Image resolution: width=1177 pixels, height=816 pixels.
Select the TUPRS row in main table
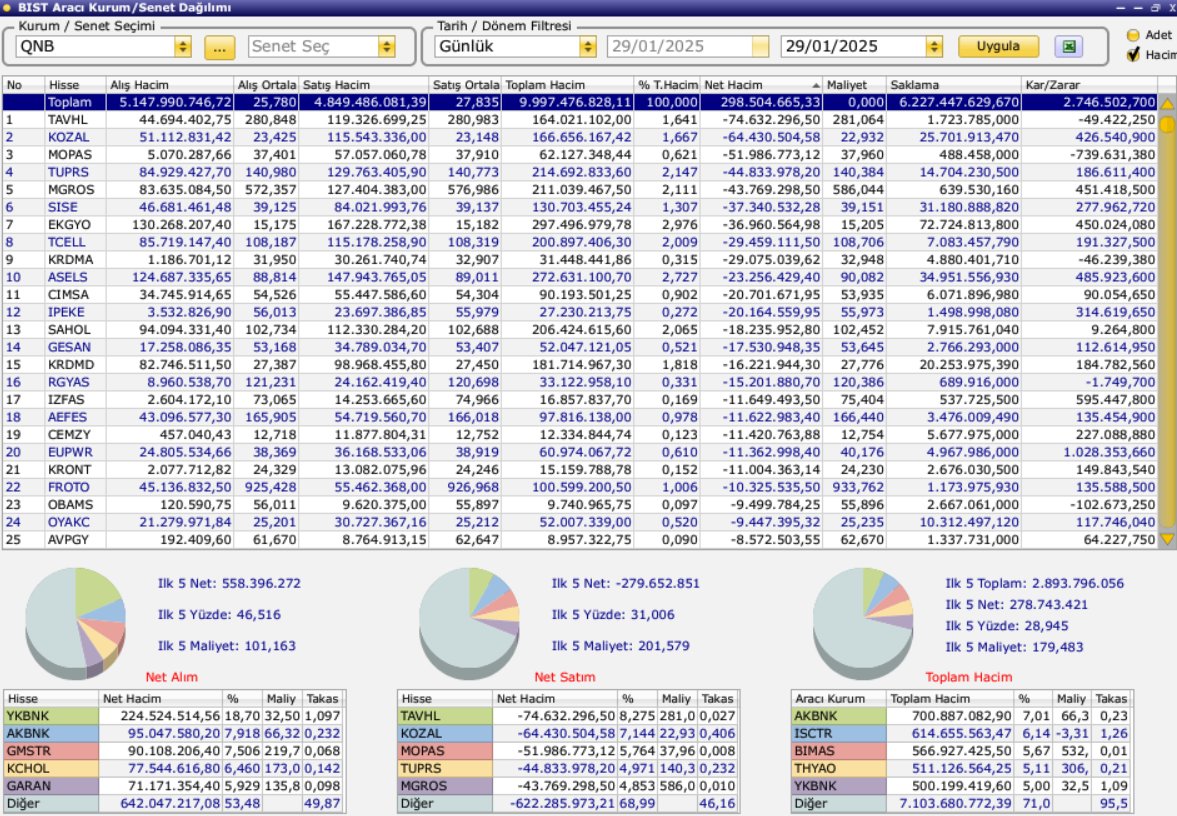579,172
